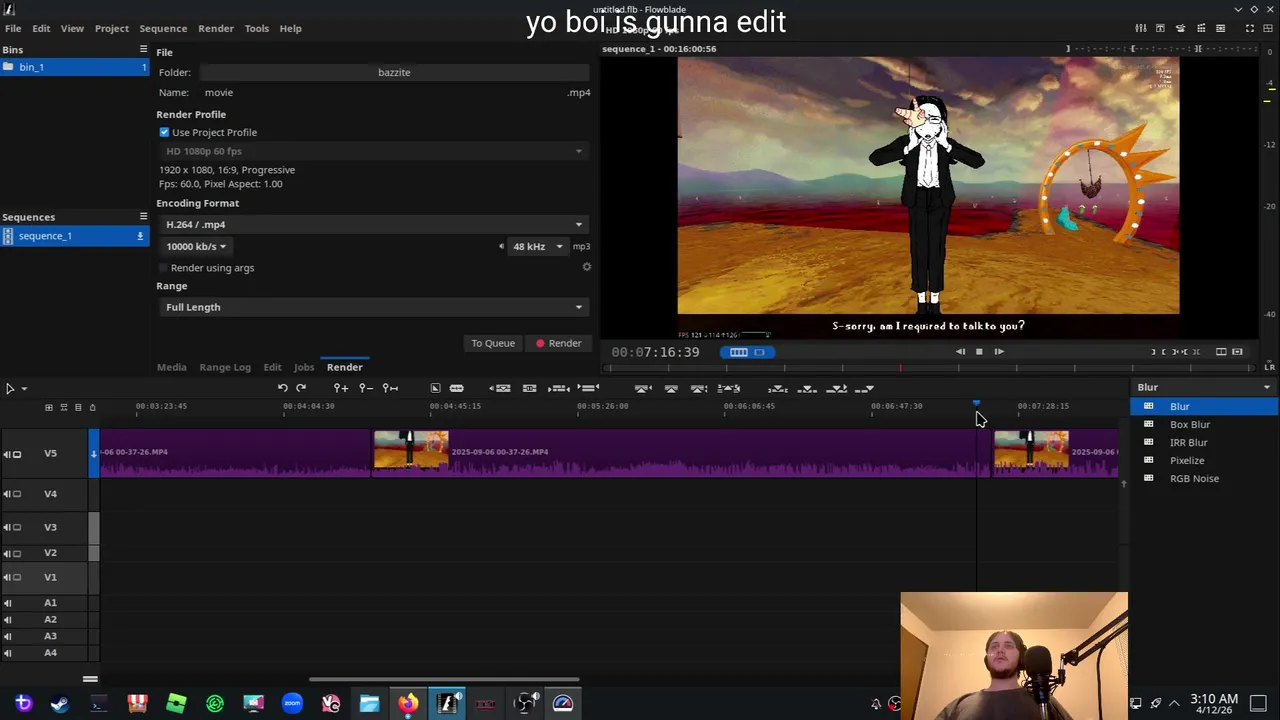The height and width of the screenshot is (720, 1280).
Task: Click the Redo arrow in timeline toolbar
Action: [x=301, y=388]
